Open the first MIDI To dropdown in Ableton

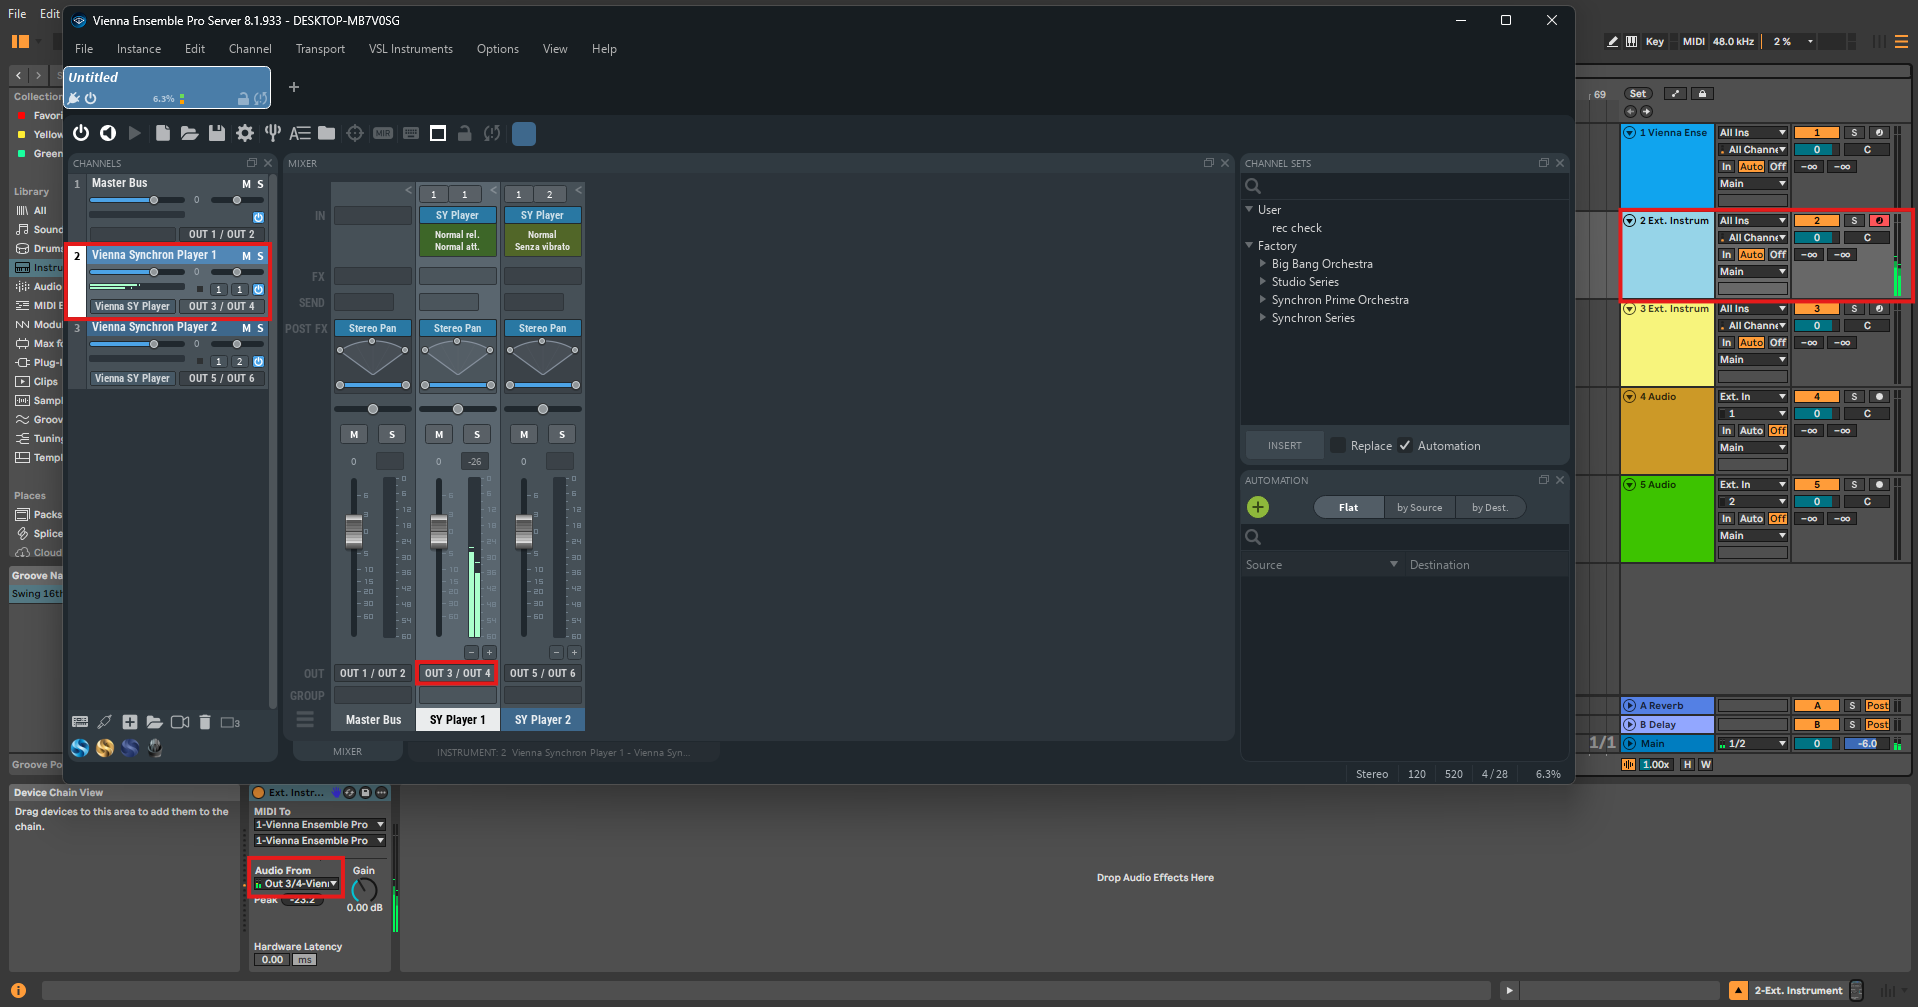click(x=320, y=825)
